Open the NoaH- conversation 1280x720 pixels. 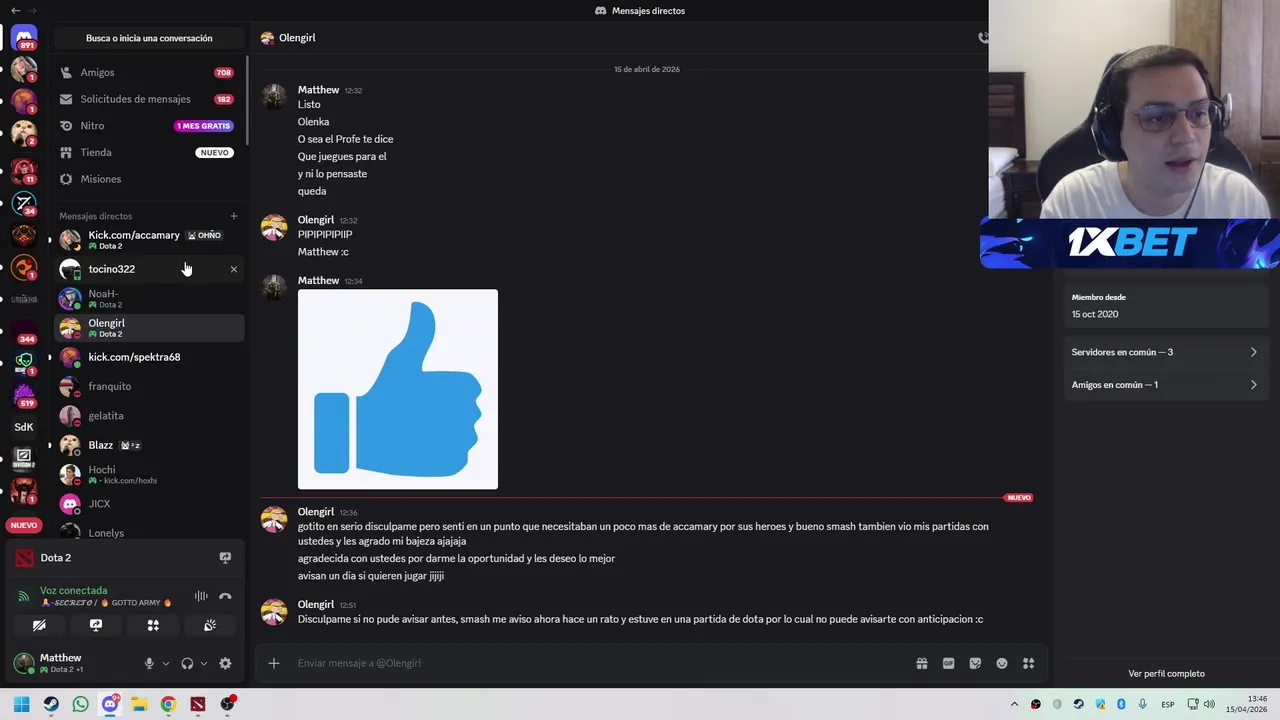148,298
